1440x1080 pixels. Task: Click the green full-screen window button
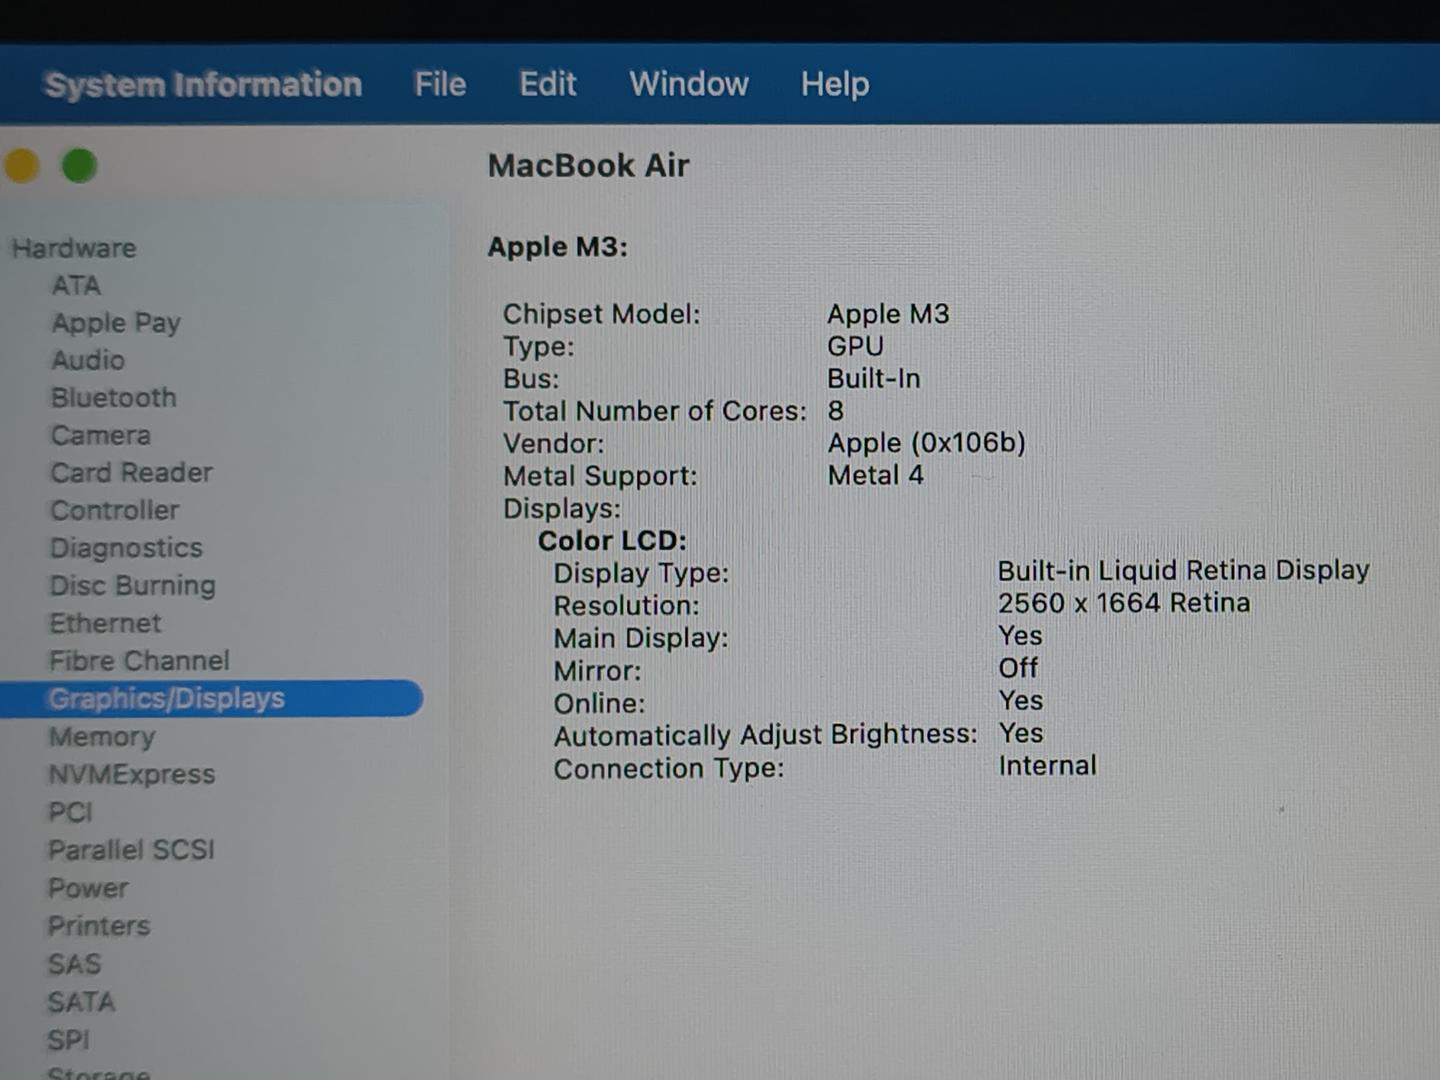[x=80, y=166]
